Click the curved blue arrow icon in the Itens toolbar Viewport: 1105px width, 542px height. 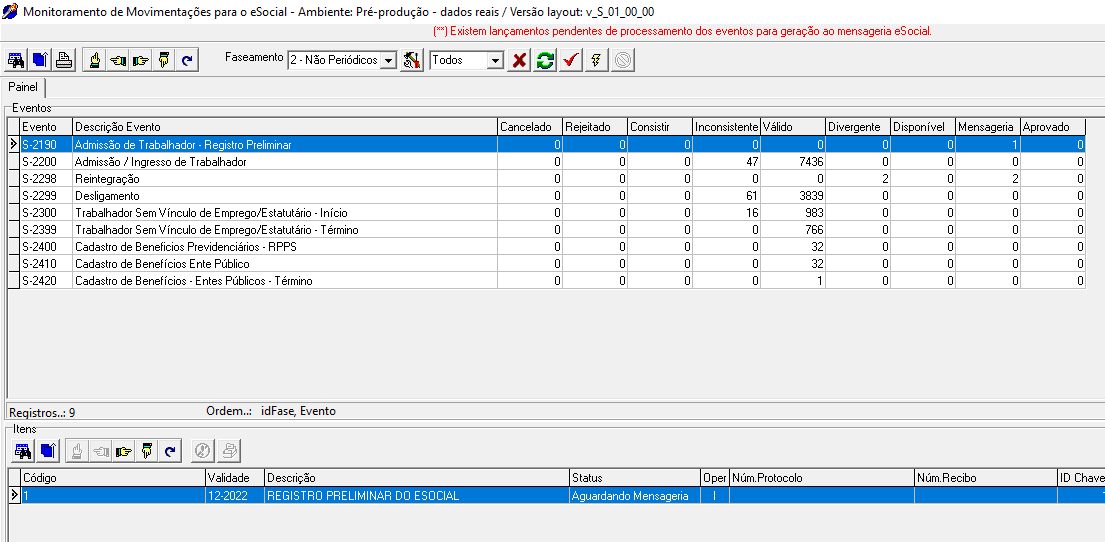[x=170, y=450]
